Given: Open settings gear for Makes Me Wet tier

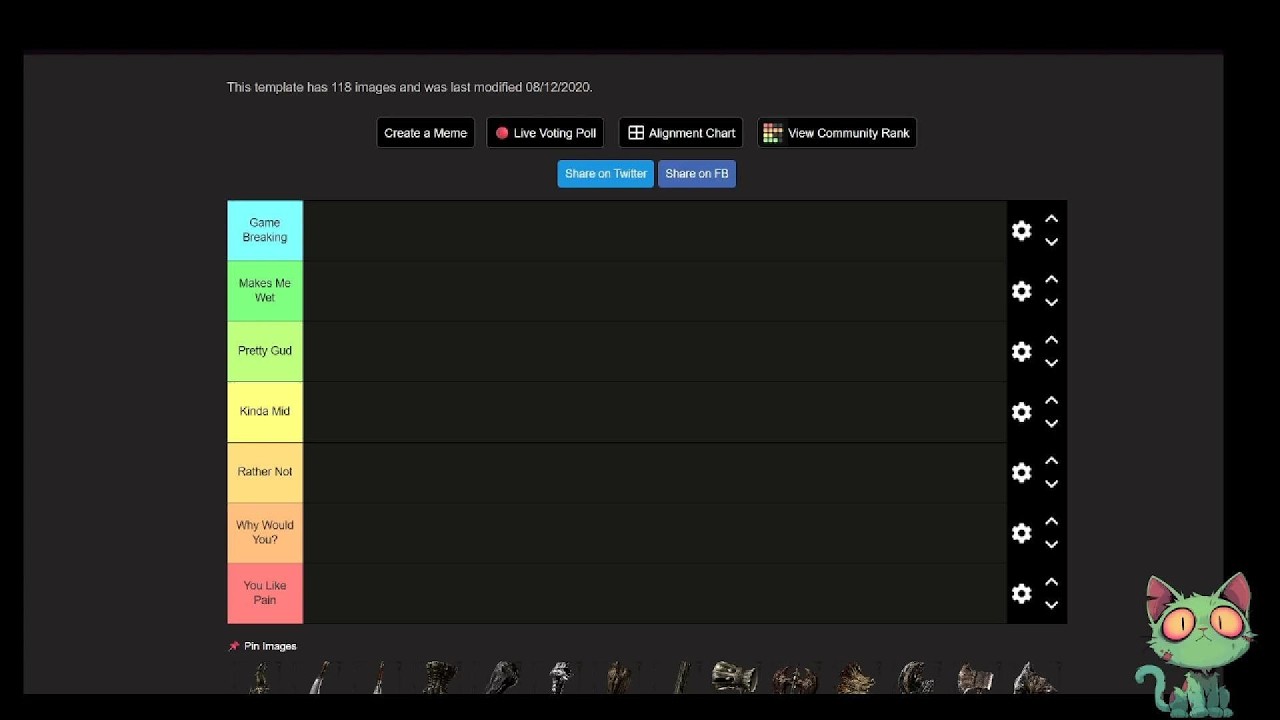Looking at the screenshot, I should coord(1021,291).
